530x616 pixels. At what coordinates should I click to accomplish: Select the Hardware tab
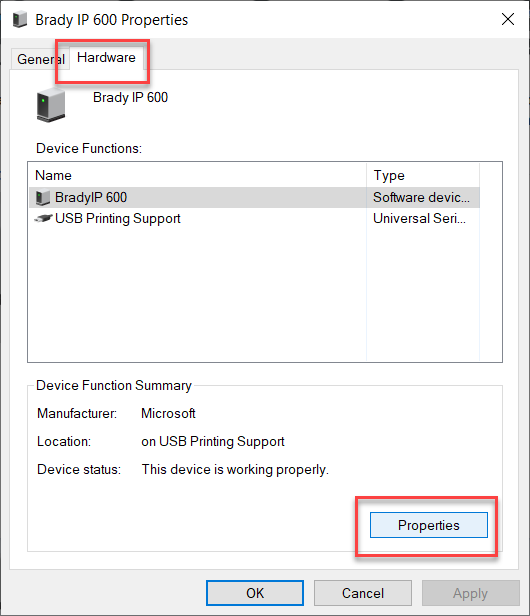[106, 58]
